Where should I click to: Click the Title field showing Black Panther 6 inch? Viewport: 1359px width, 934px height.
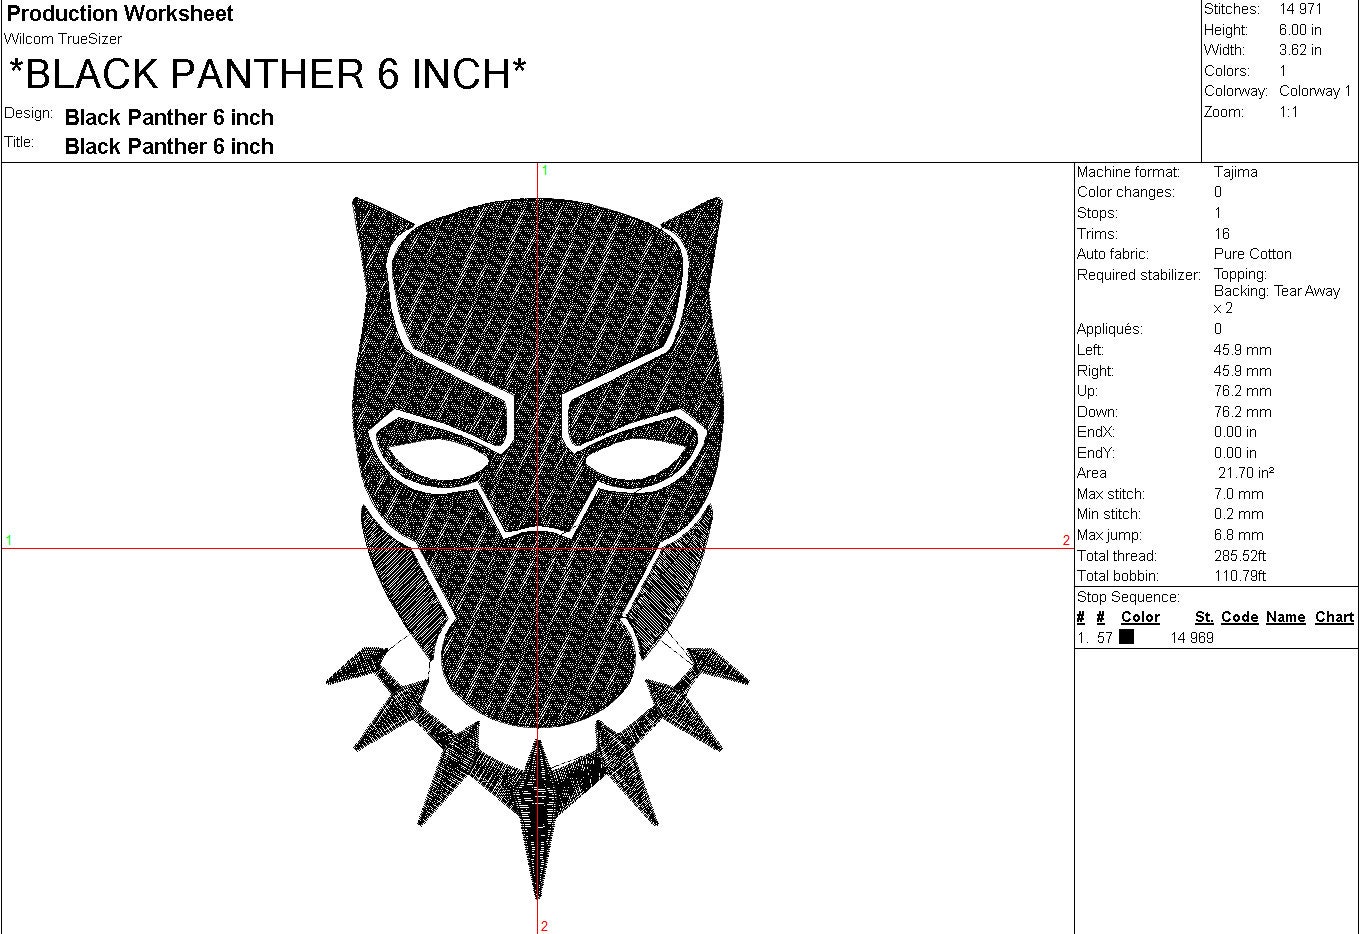pos(168,146)
